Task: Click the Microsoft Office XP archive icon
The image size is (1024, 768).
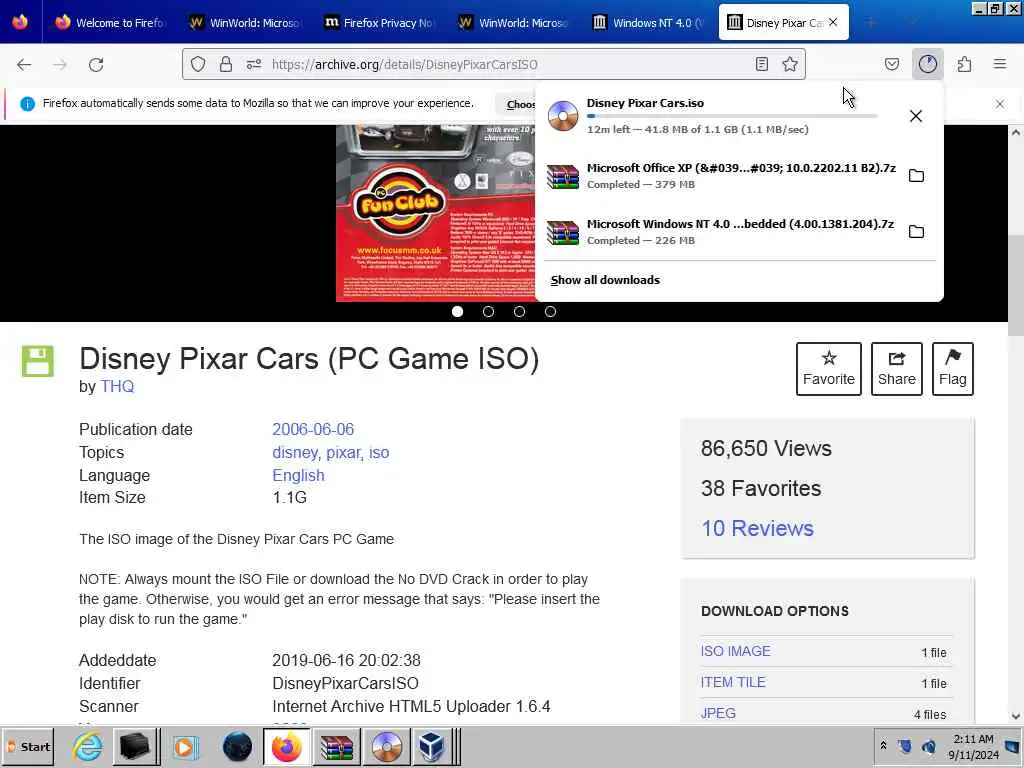Action: tap(563, 176)
